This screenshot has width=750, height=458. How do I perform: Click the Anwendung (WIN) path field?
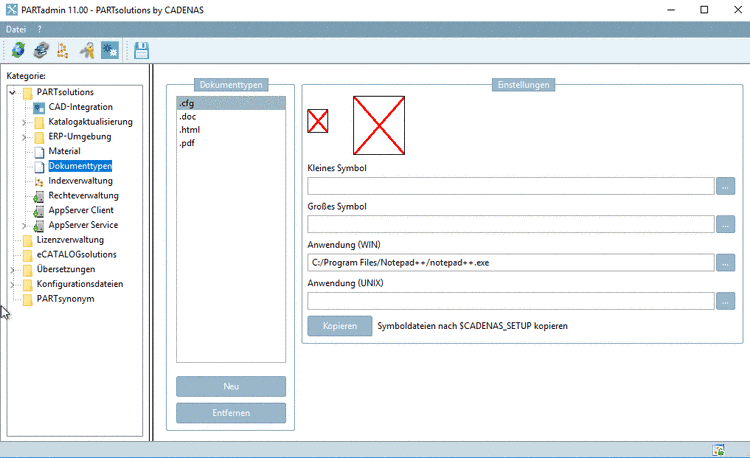click(511, 262)
